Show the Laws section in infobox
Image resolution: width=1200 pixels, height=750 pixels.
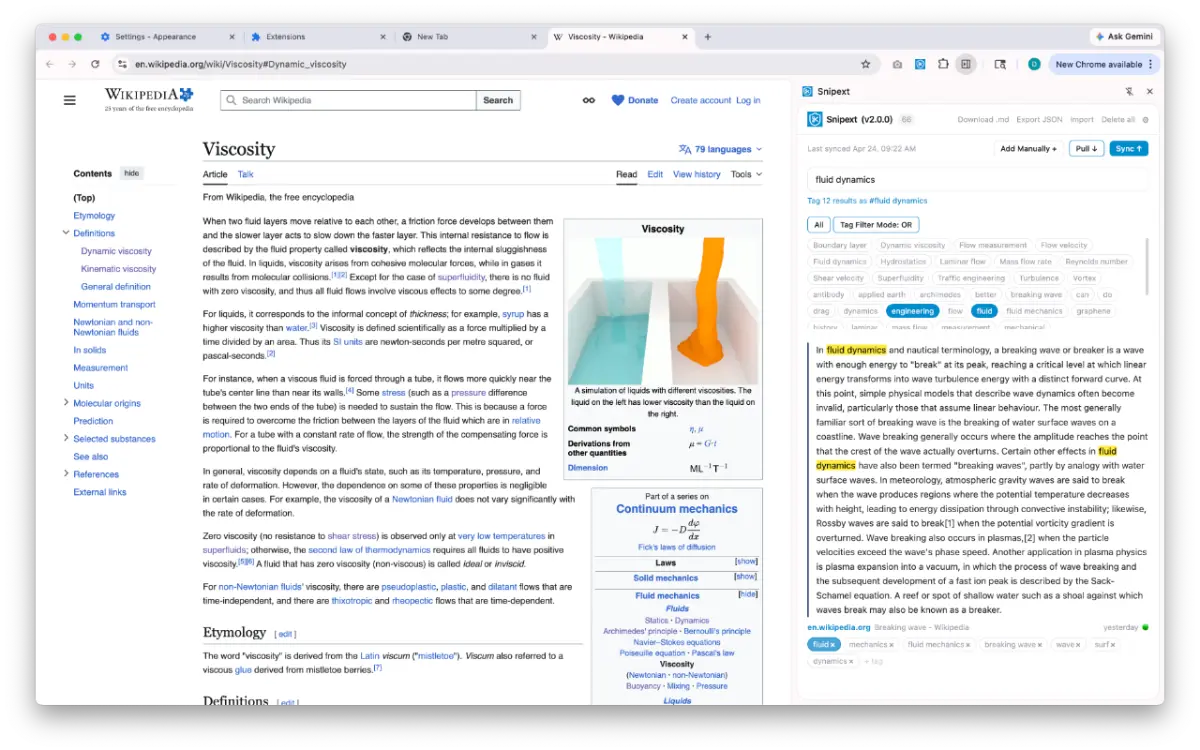click(746, 562)
